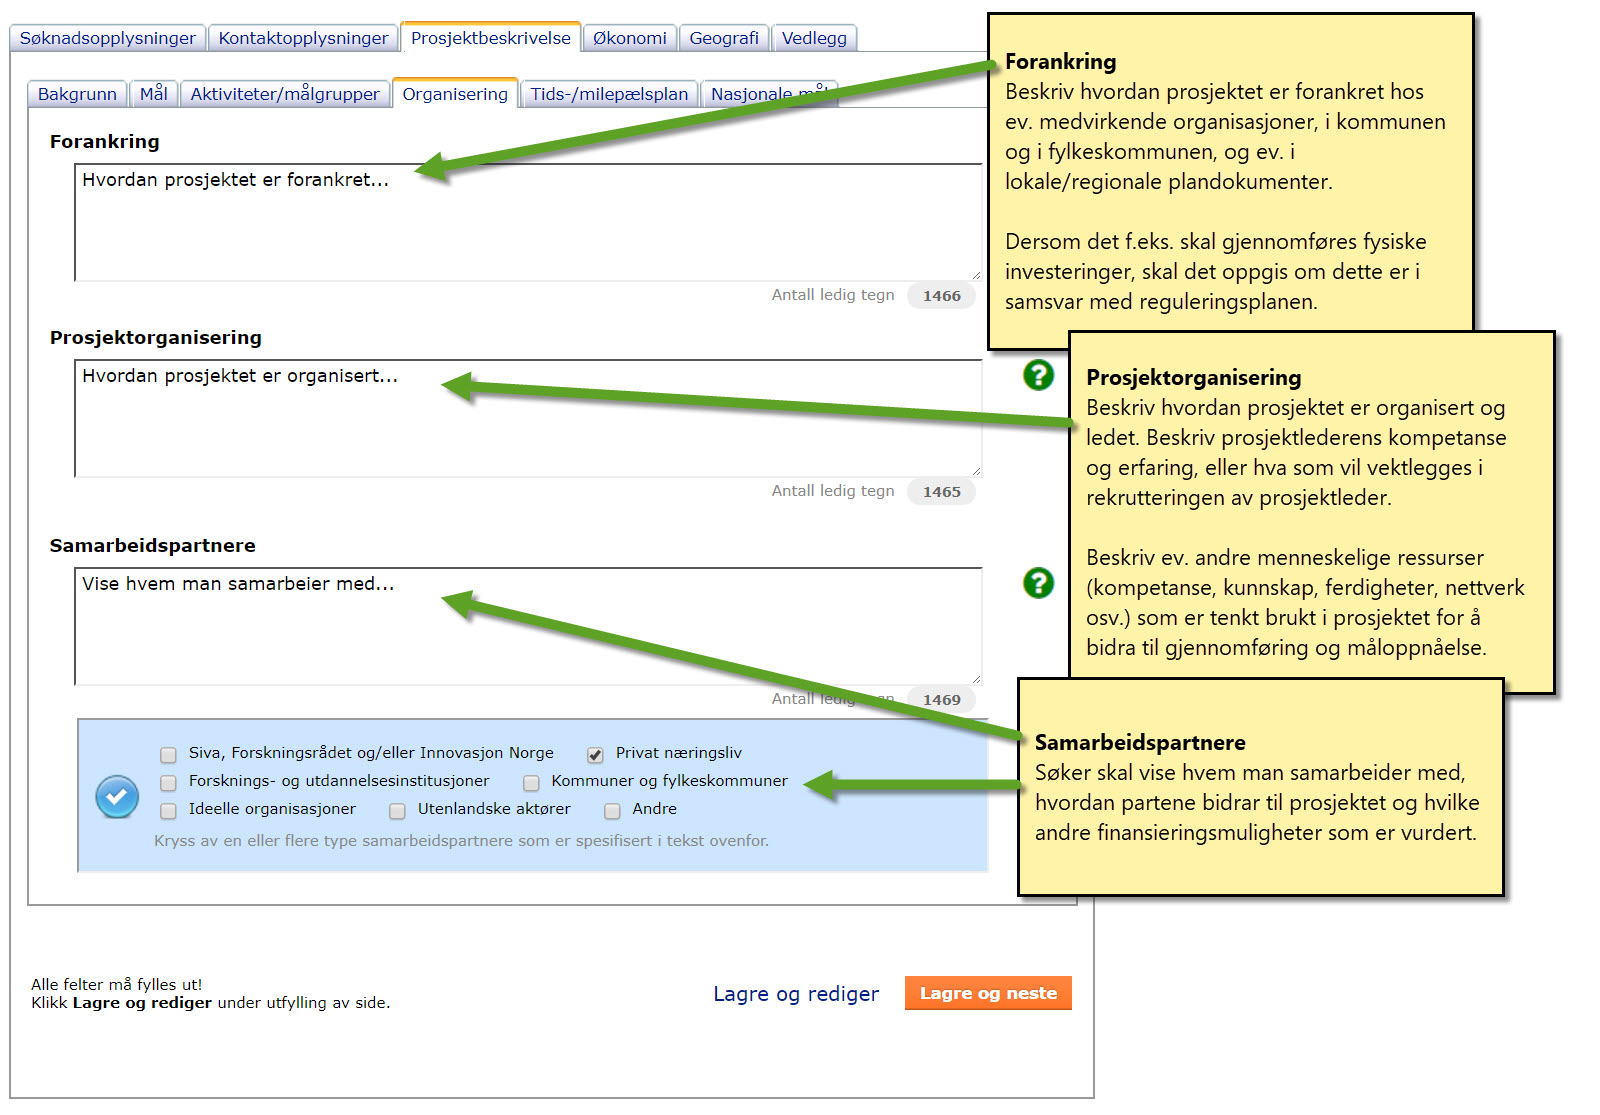The width and height of the screenshot is (1600, 1115).
Task: Go to the Geografi tab
Action: pos(724,38)
